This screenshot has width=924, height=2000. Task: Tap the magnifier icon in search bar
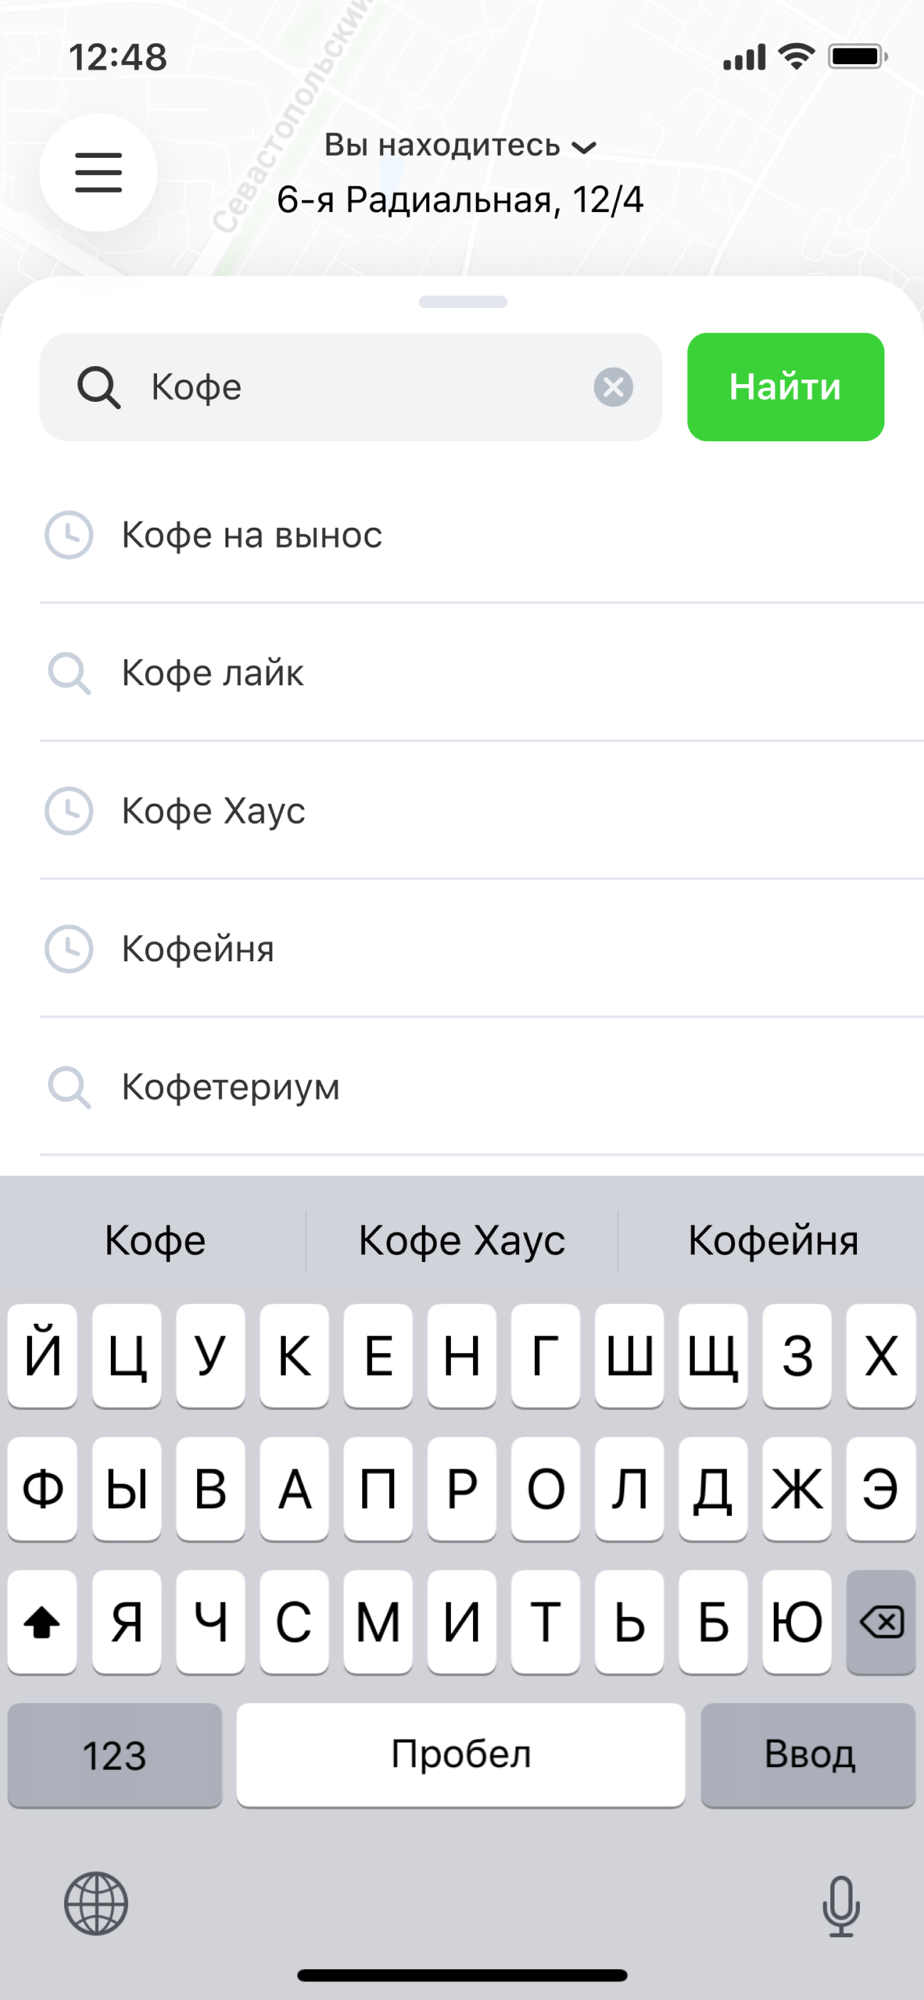[99, 387]
